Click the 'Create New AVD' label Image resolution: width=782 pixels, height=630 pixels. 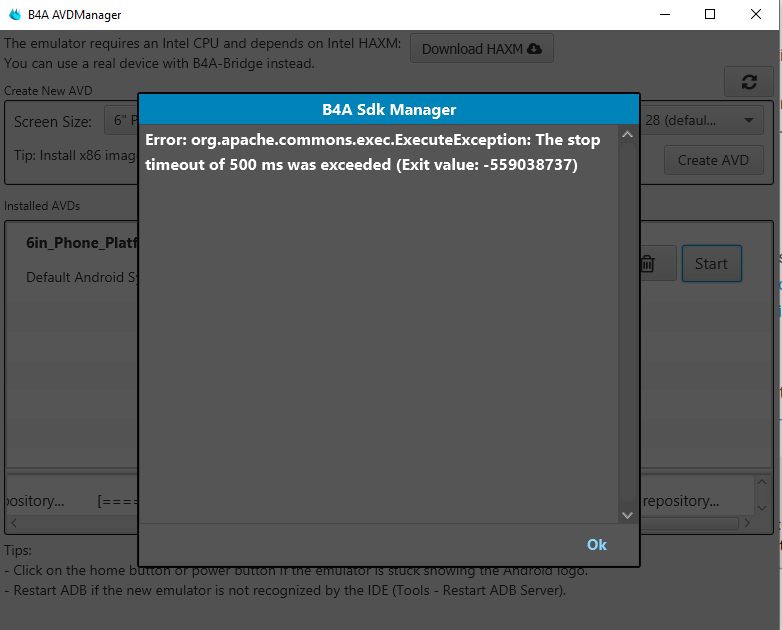click(x=48, y=91)
